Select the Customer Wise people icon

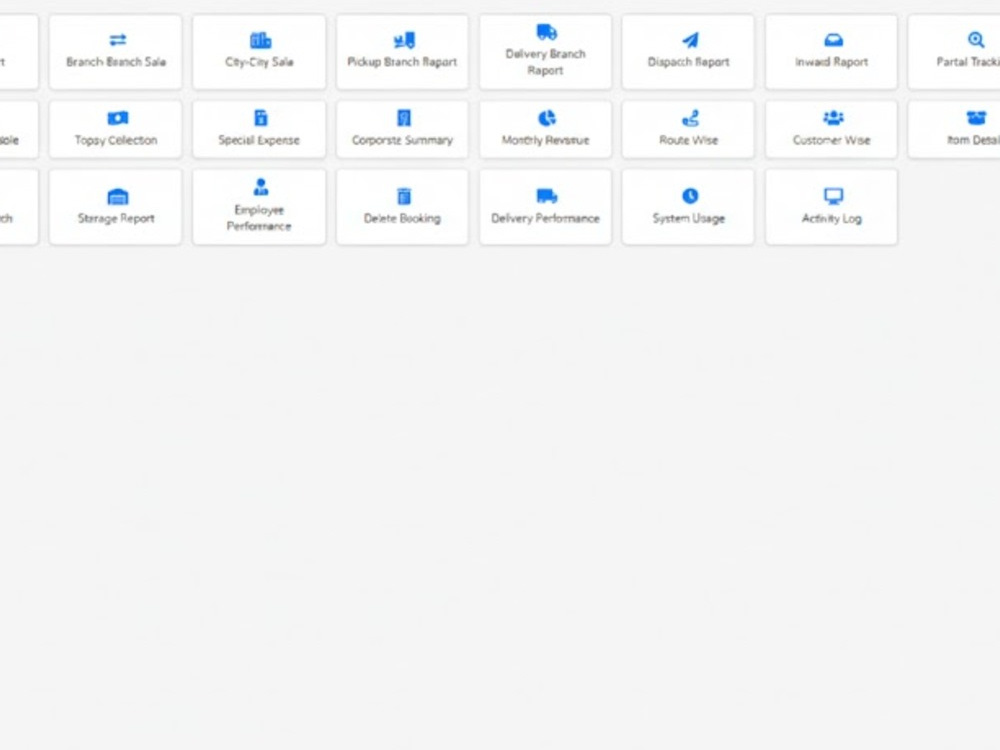[833, 118]
